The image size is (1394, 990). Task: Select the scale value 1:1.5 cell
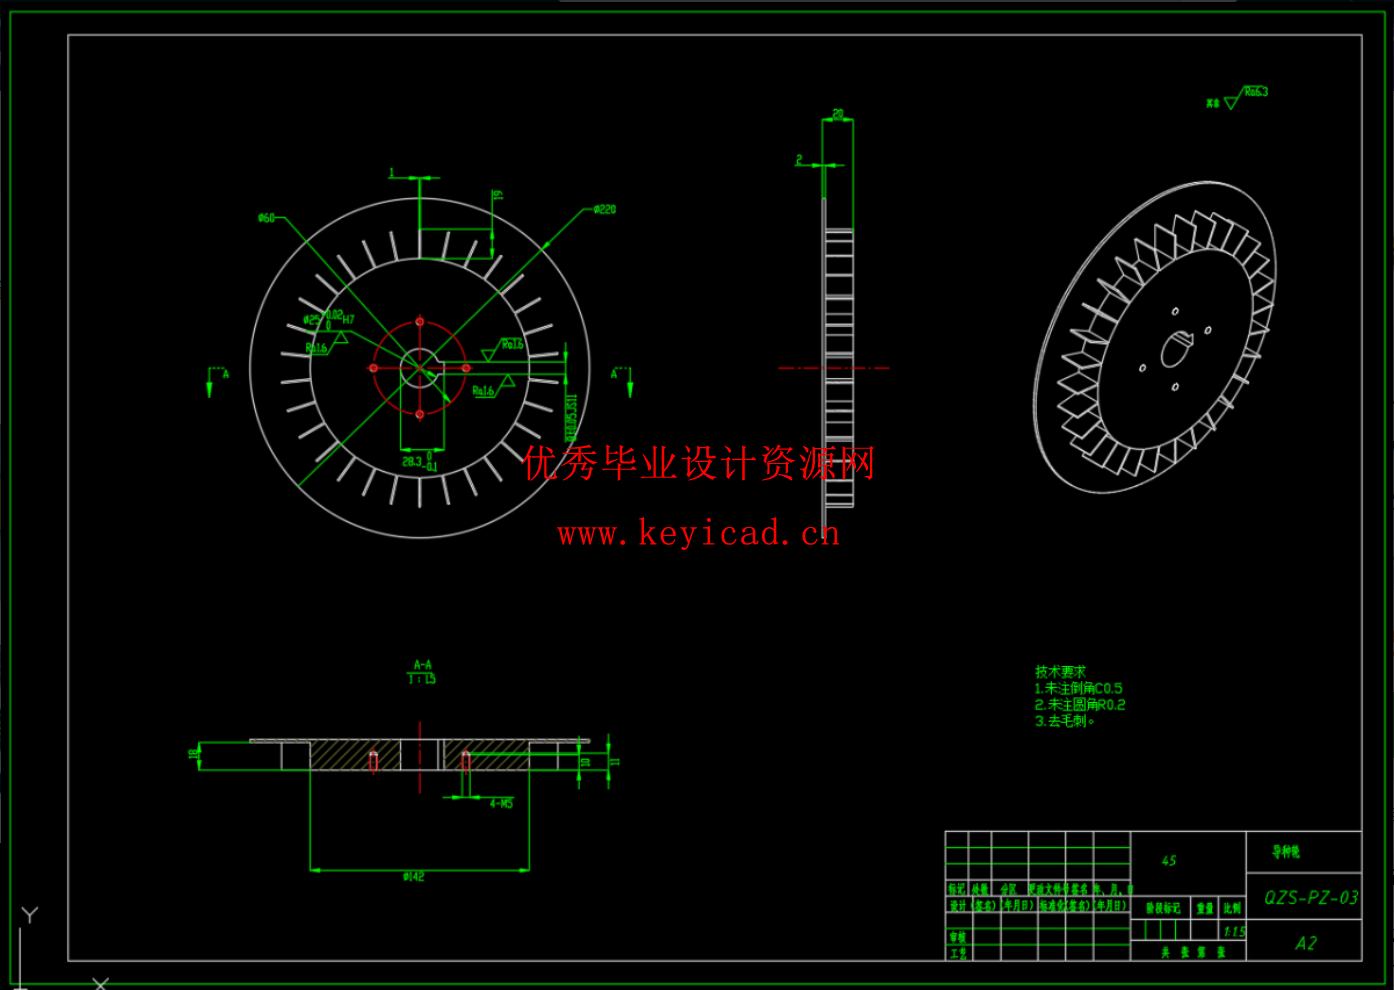click(x=1235, y=931)
